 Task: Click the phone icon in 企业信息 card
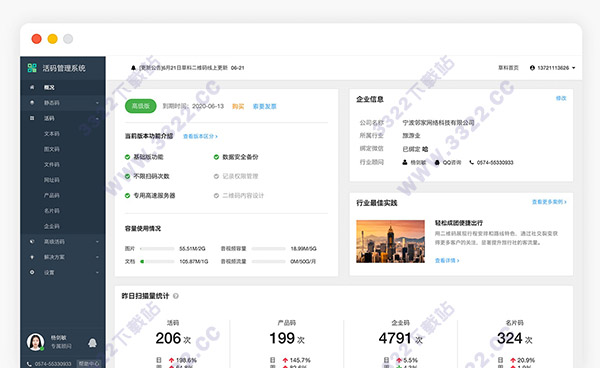click(471, 162)
